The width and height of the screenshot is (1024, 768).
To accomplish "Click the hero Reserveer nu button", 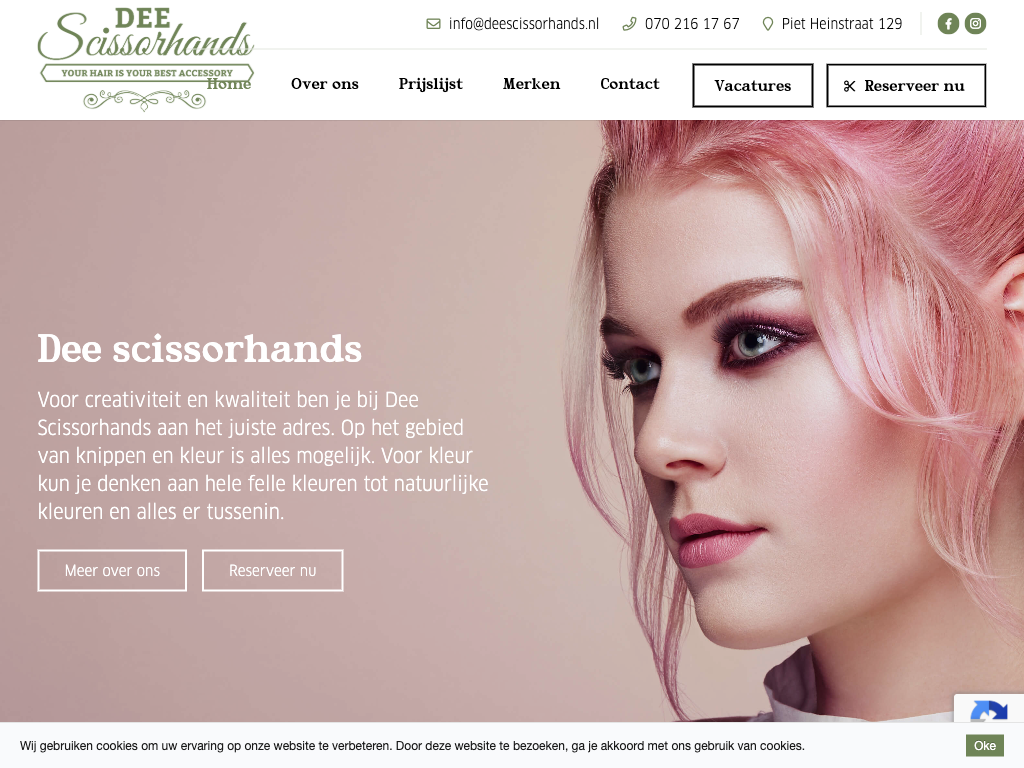I will (272, 570).
